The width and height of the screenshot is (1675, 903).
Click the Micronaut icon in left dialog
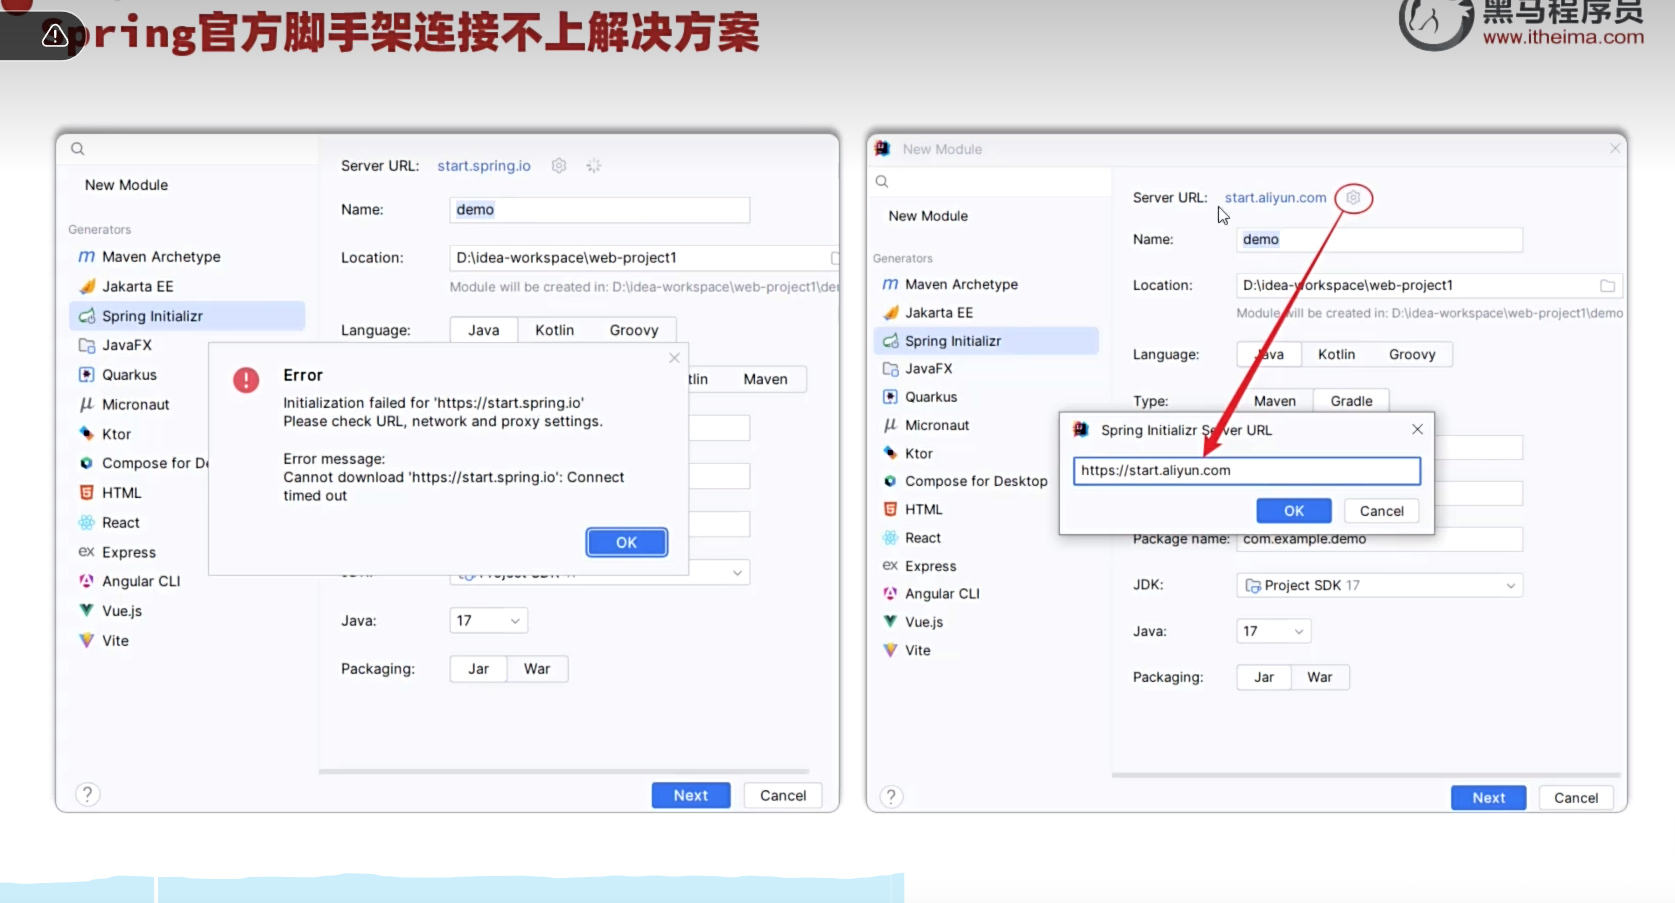(x=86, y=404)
